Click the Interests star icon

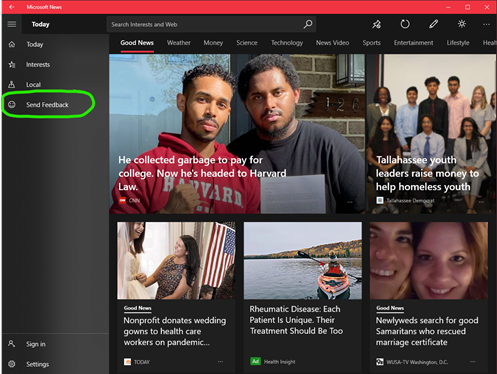click(x=12, y=64)
